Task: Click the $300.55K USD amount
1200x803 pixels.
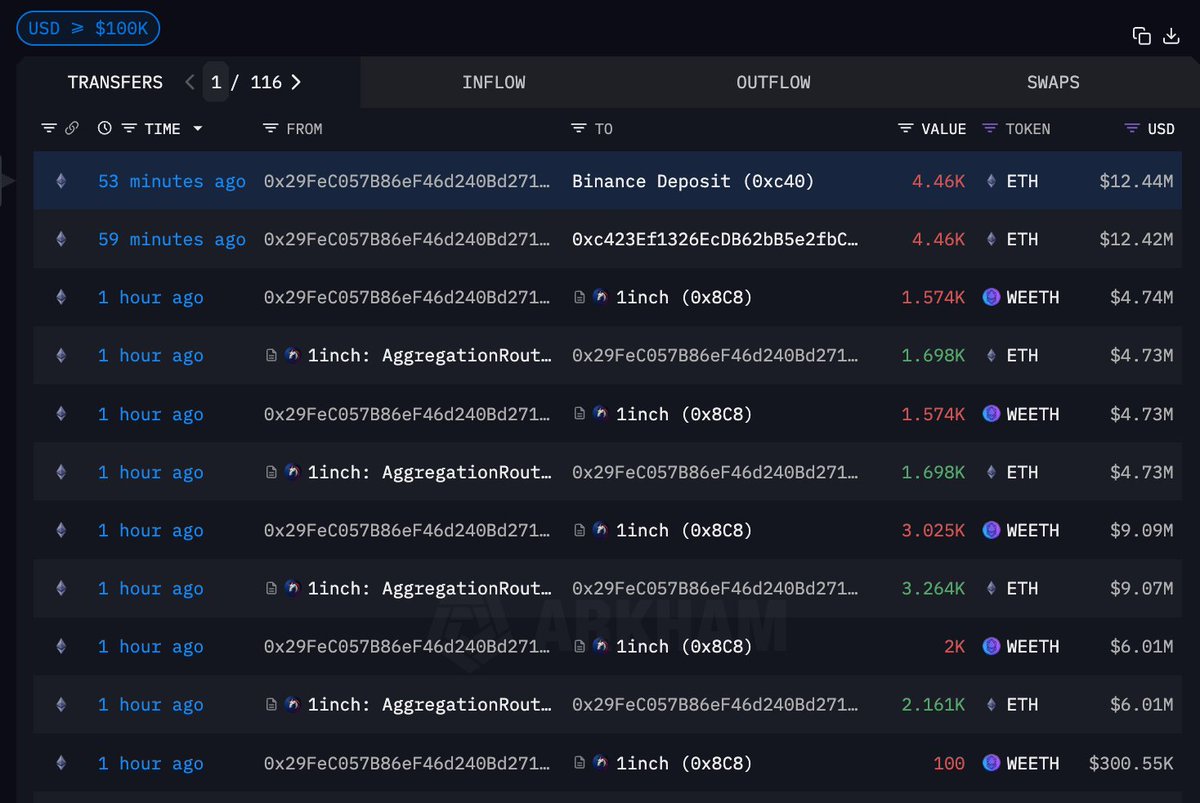Action: click(1131, 763)
